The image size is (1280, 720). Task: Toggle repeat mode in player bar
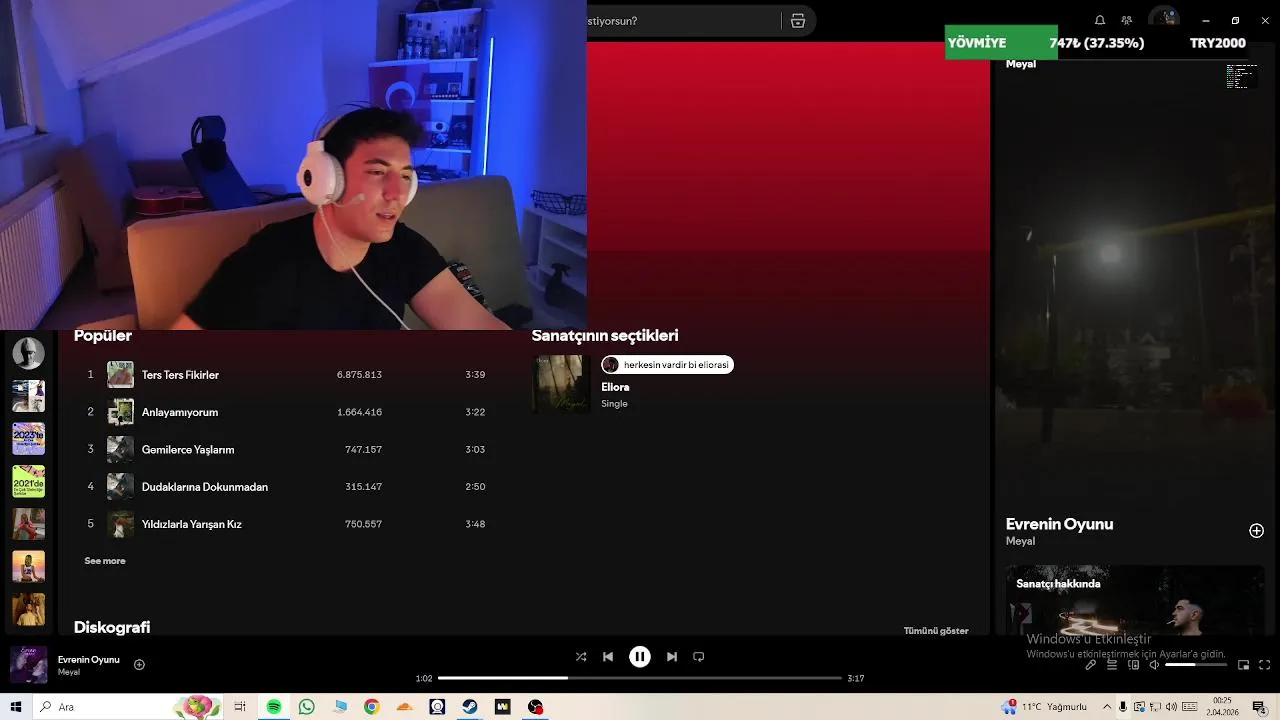(x=699, y=657)
